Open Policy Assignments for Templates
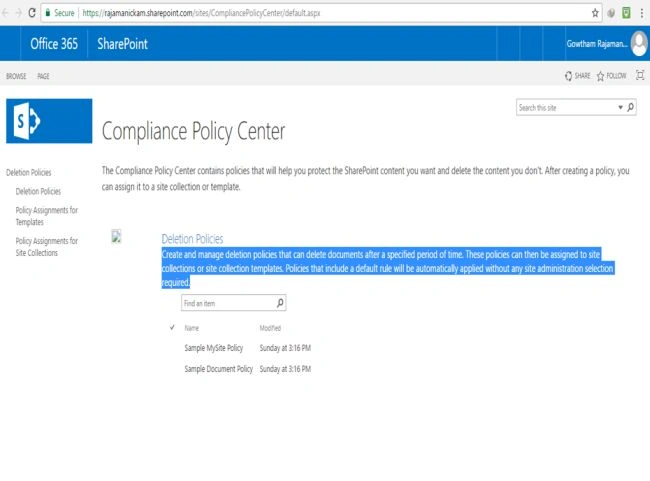650x481 pixels. (x=47, y=216)
